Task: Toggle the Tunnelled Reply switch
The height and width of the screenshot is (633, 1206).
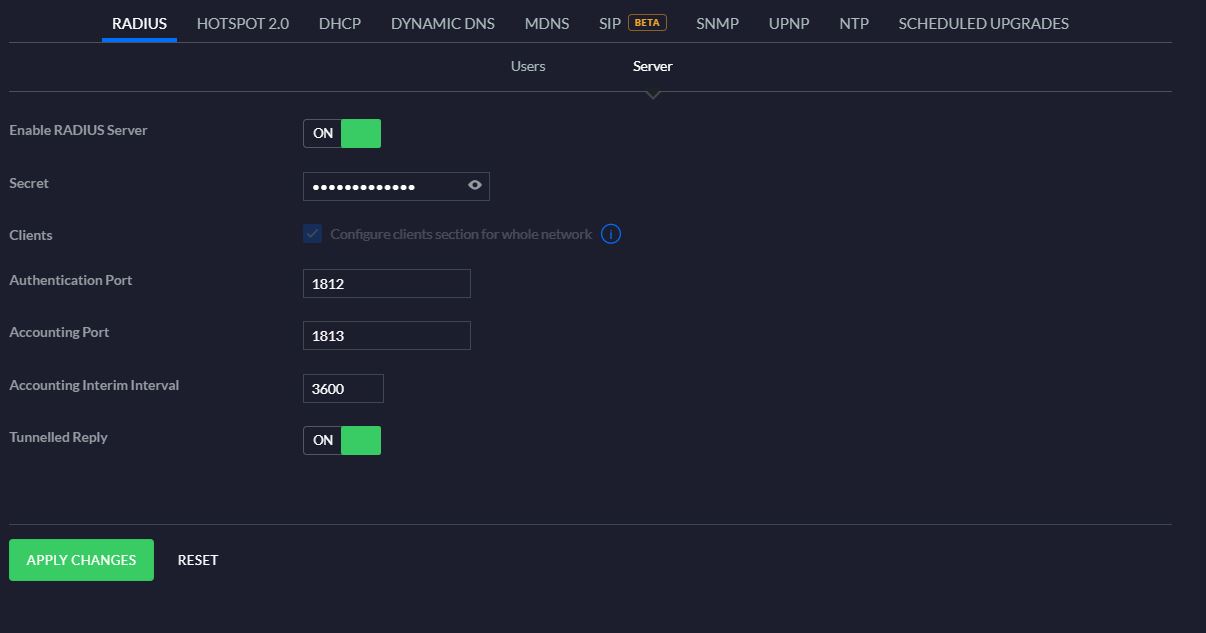Action: point(342,440)
